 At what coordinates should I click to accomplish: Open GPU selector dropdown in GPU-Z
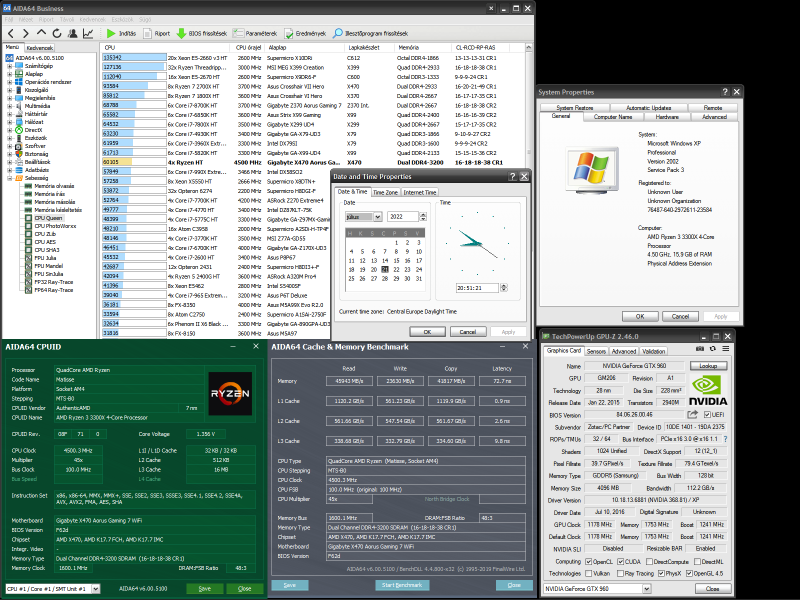[646, 589]
